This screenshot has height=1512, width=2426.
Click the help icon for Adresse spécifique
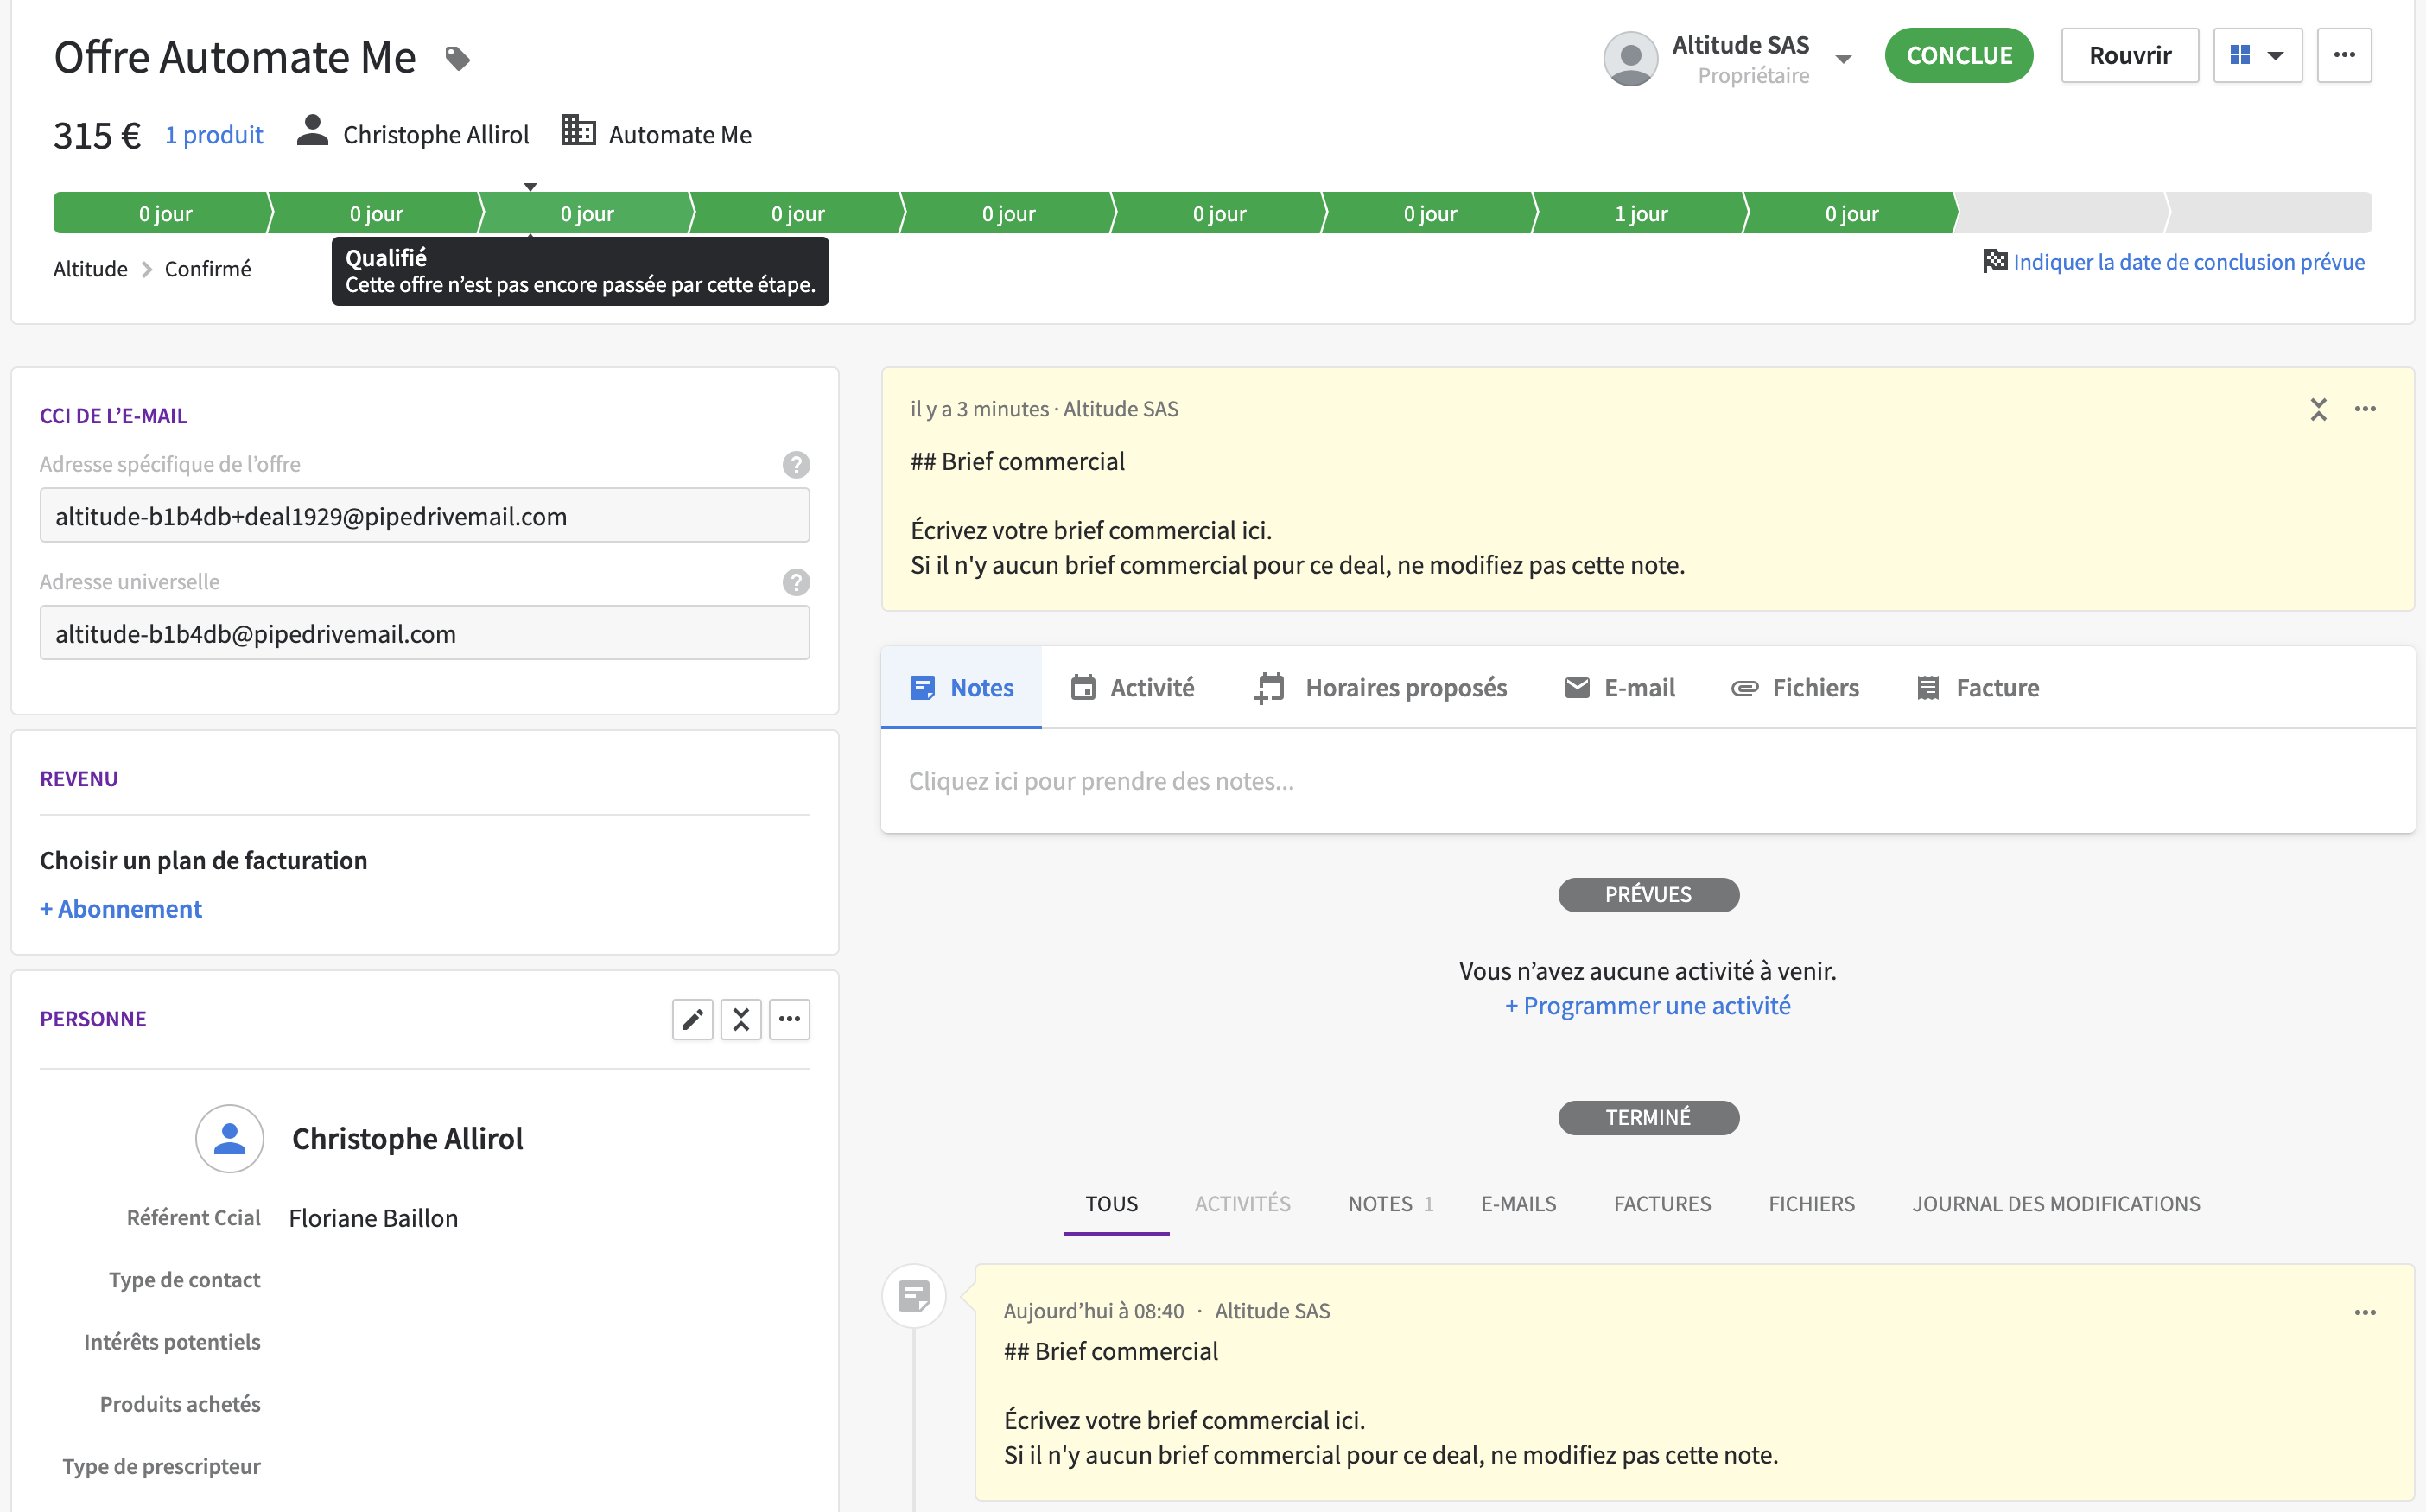click(796, 464)
